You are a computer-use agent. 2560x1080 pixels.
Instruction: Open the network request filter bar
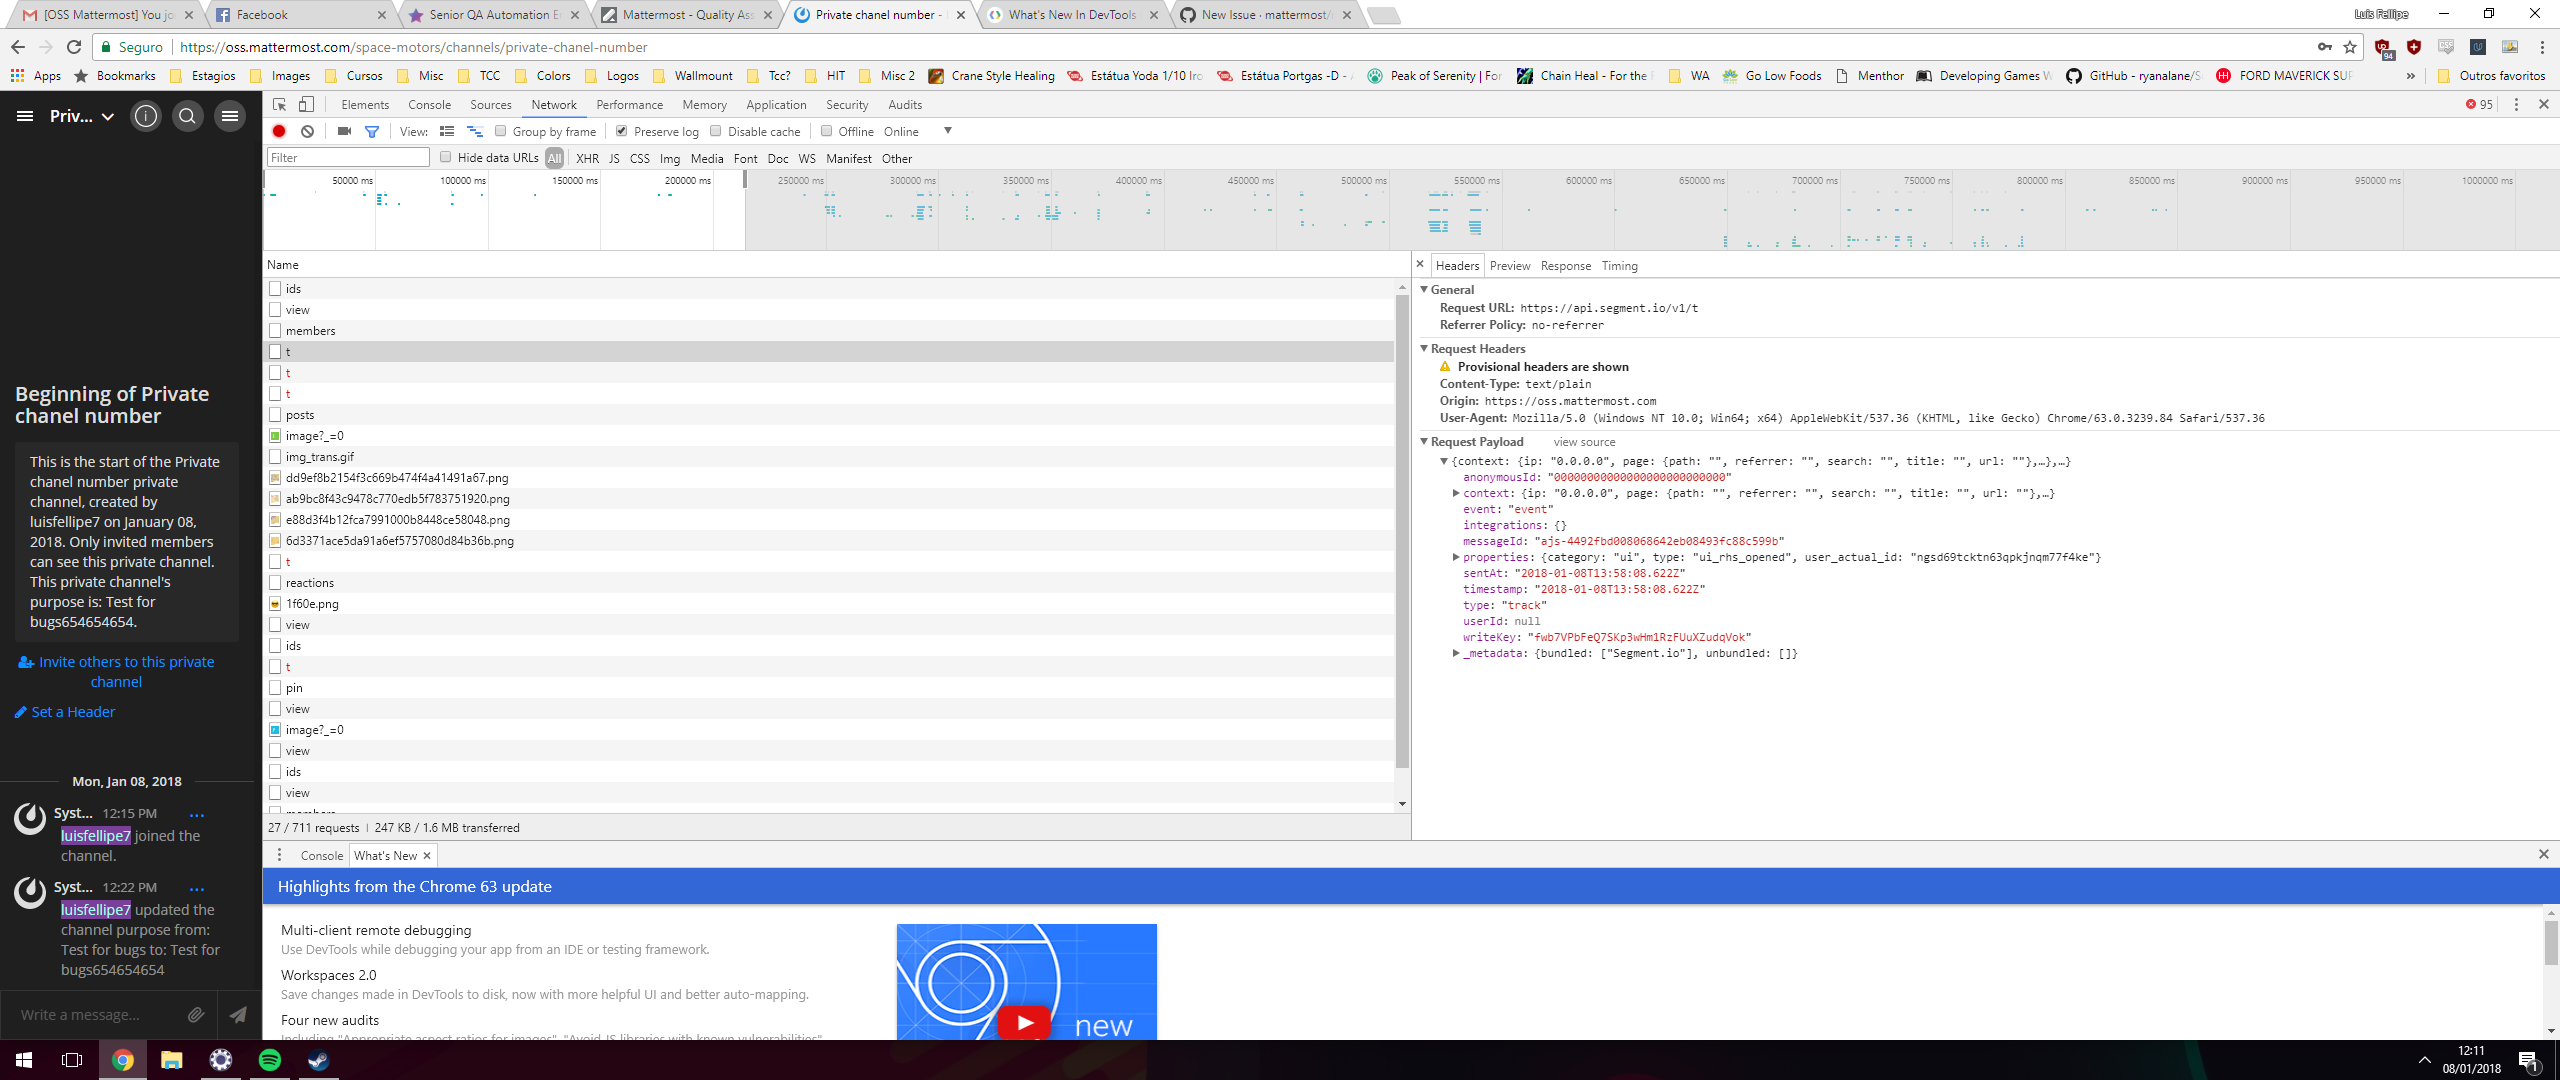tap(372, 131)
